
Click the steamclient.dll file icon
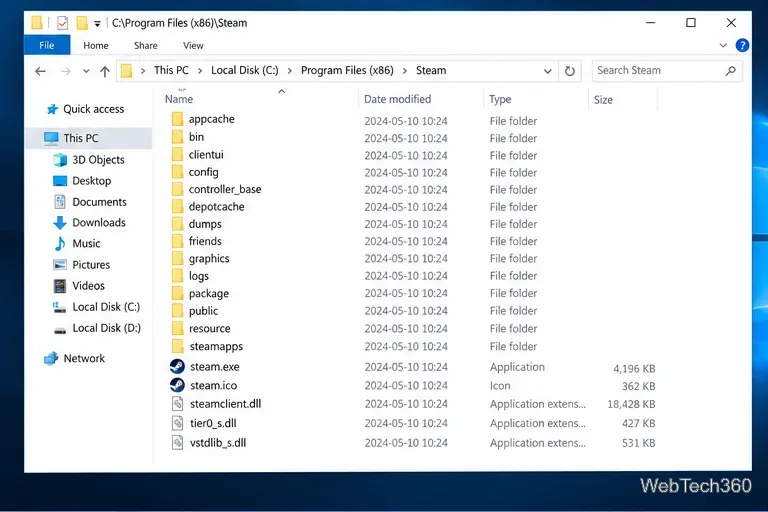click(x=177, y=404)
